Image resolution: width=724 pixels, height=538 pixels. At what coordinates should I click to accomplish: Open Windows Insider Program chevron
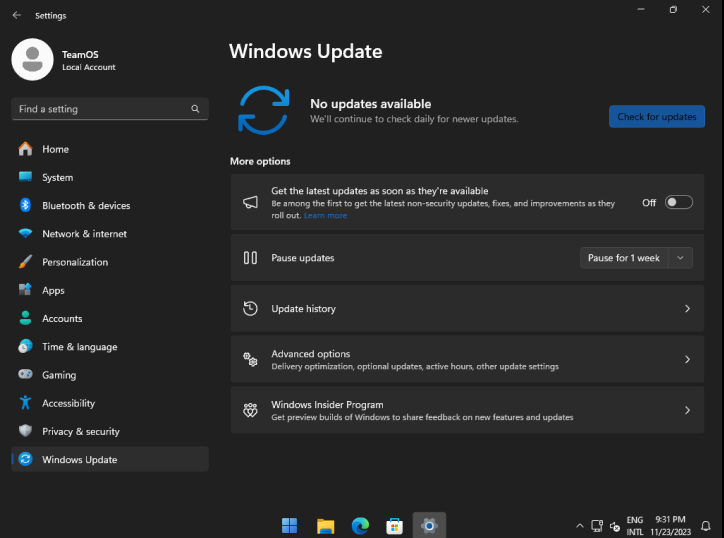click(x=687, y=410)
